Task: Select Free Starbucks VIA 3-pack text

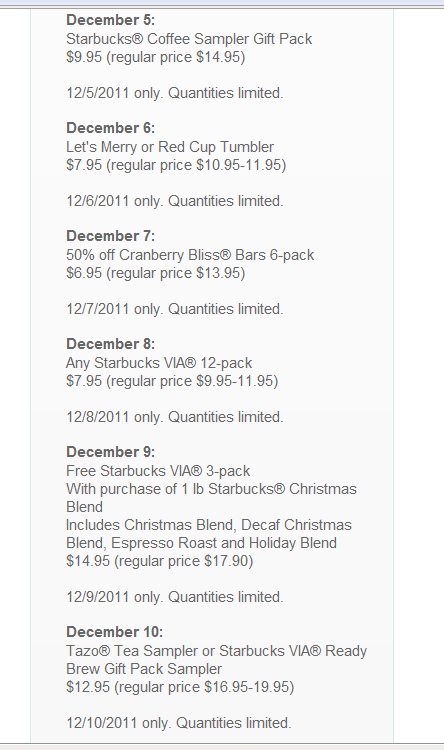Action: pos(158,471)
